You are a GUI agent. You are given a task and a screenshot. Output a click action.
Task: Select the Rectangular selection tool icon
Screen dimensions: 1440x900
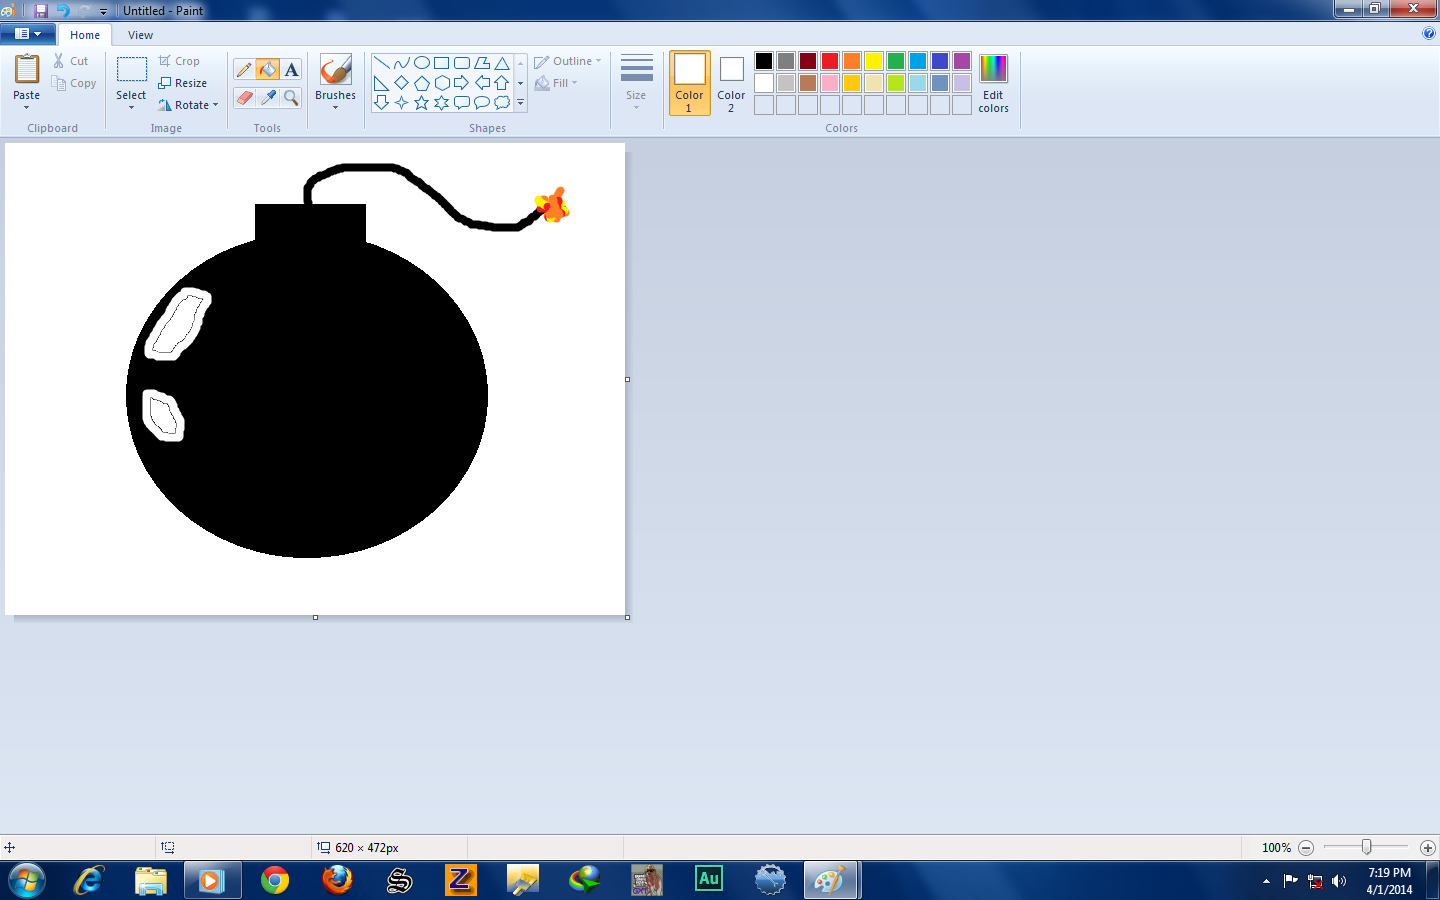[131, 69]
